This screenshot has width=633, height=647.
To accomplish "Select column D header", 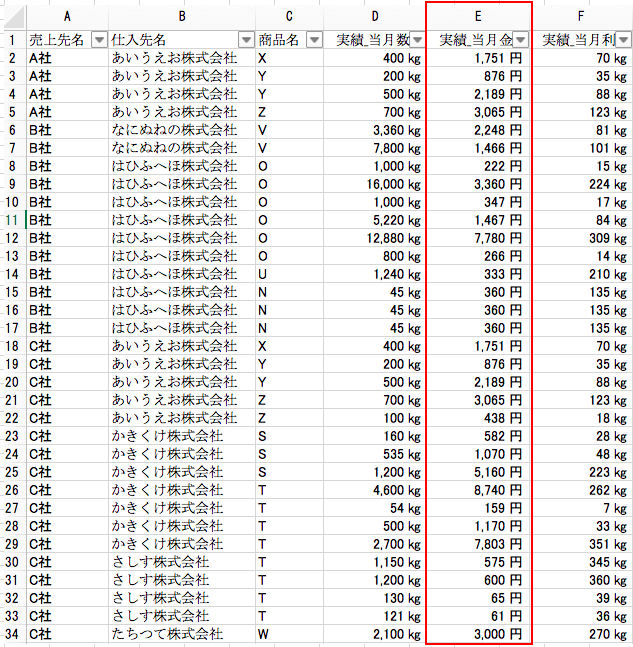I will [375, 17].
